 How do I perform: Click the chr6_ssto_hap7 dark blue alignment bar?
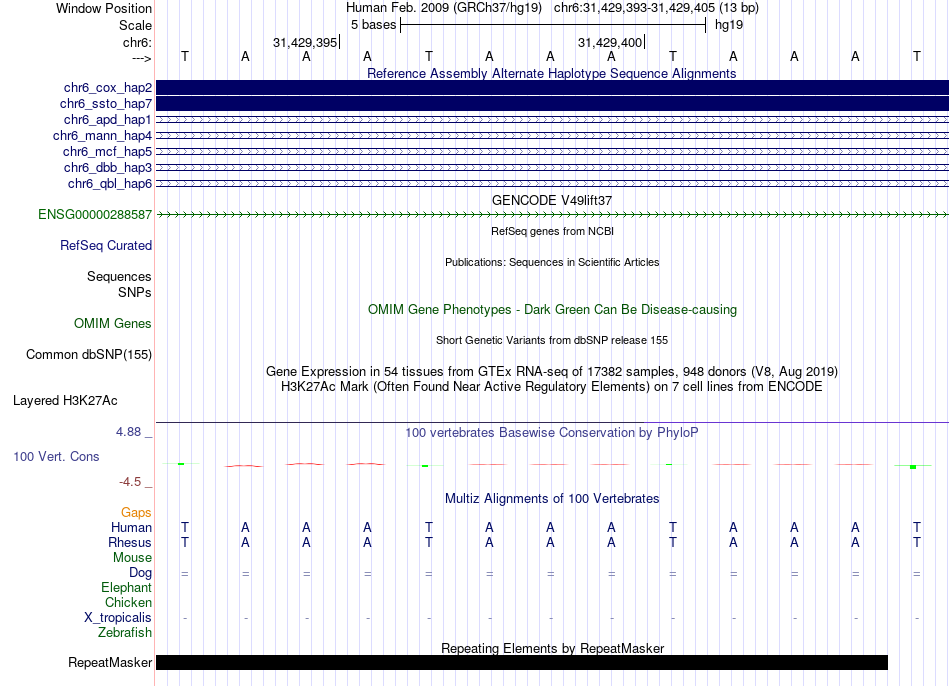pyautogui.click(x=553, y=104)
